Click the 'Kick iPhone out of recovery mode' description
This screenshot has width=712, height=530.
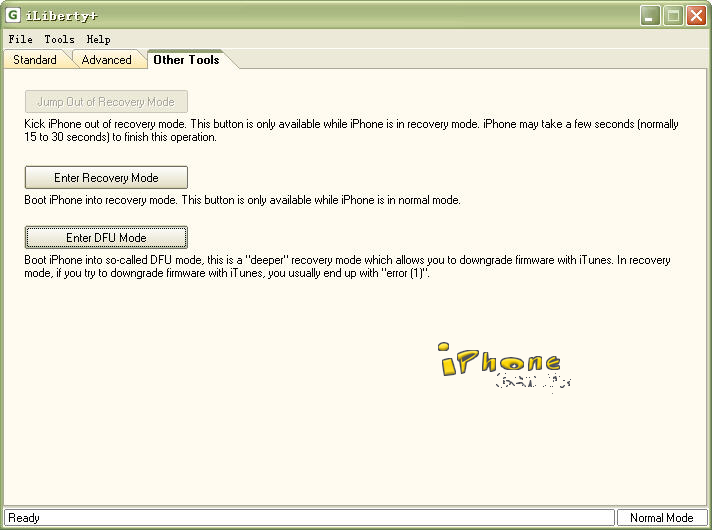pyautogui.click(x=351, y=130)
